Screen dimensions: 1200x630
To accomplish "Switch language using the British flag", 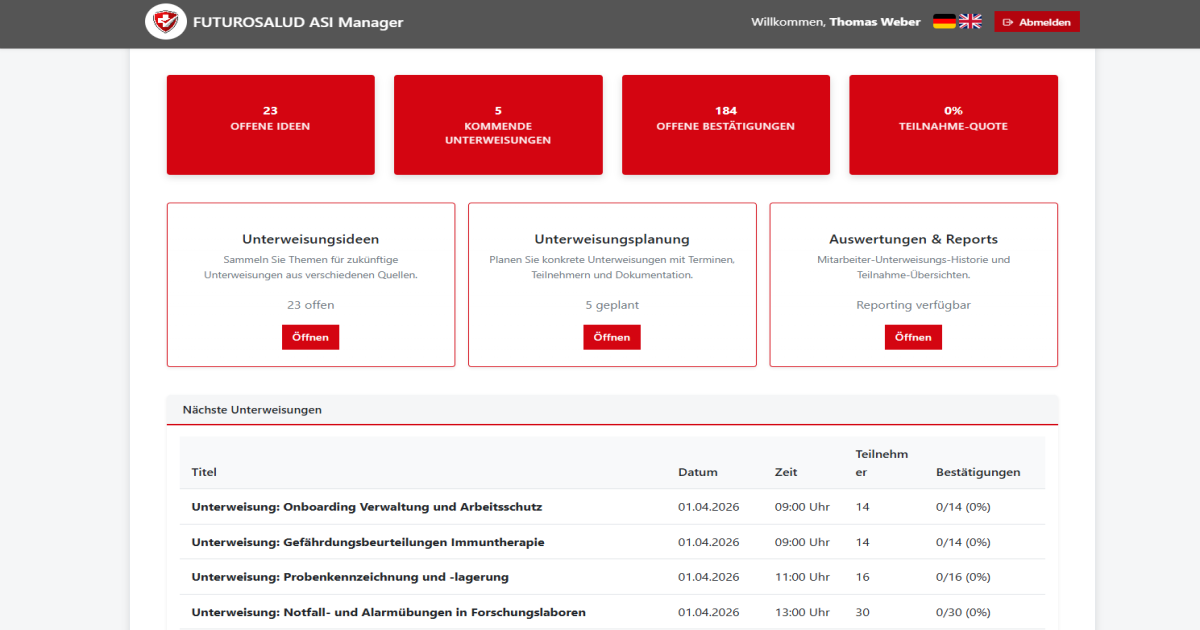I will (x=968, y=20).
